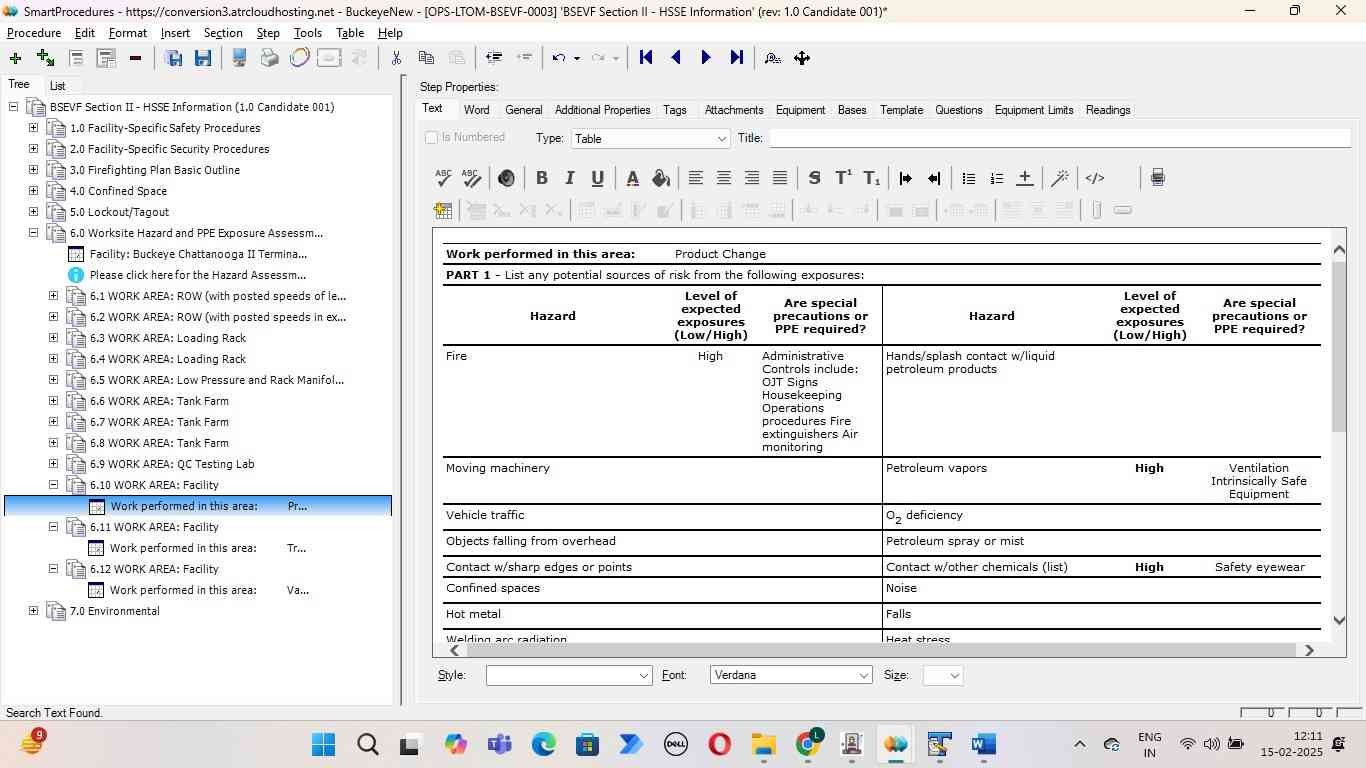Image resolution: width=1366 pixels, height=768 pixels.
Task: Click the next step blue right arrow
Action: coord(706,58)
